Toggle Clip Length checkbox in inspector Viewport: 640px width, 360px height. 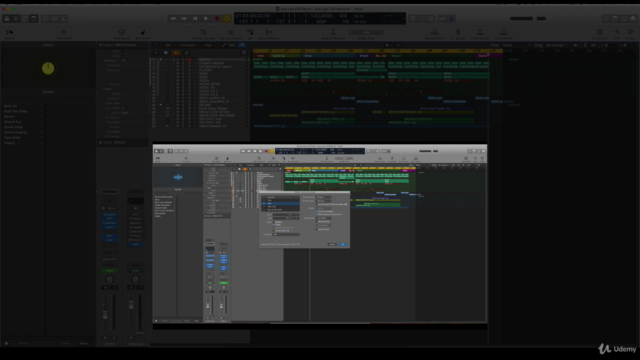click(122, 108)
